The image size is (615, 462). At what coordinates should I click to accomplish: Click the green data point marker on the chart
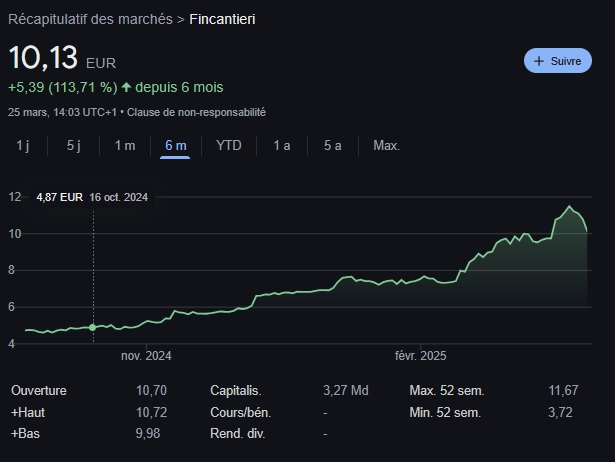tap(93, 327)
